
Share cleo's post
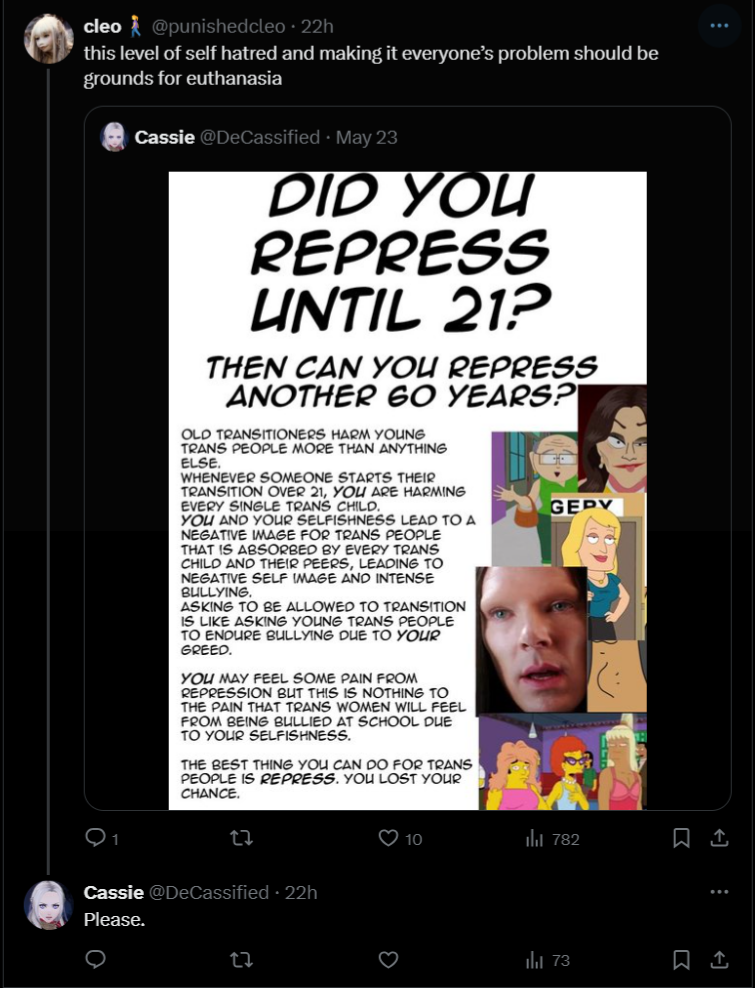tap(719, 838)
